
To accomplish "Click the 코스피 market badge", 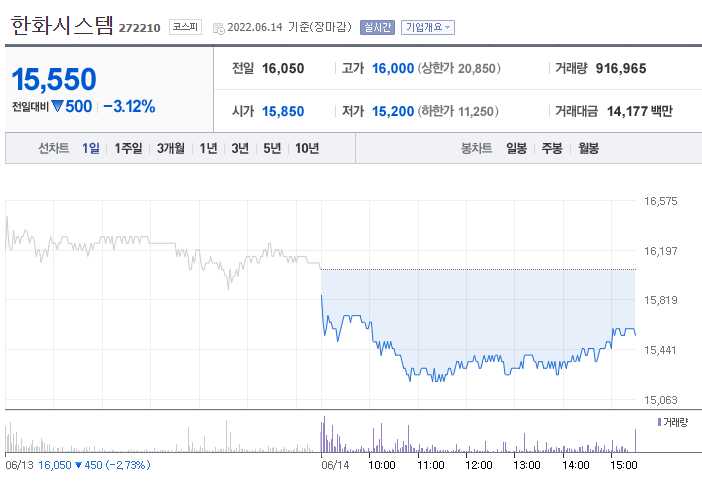I will pos(185,27).
